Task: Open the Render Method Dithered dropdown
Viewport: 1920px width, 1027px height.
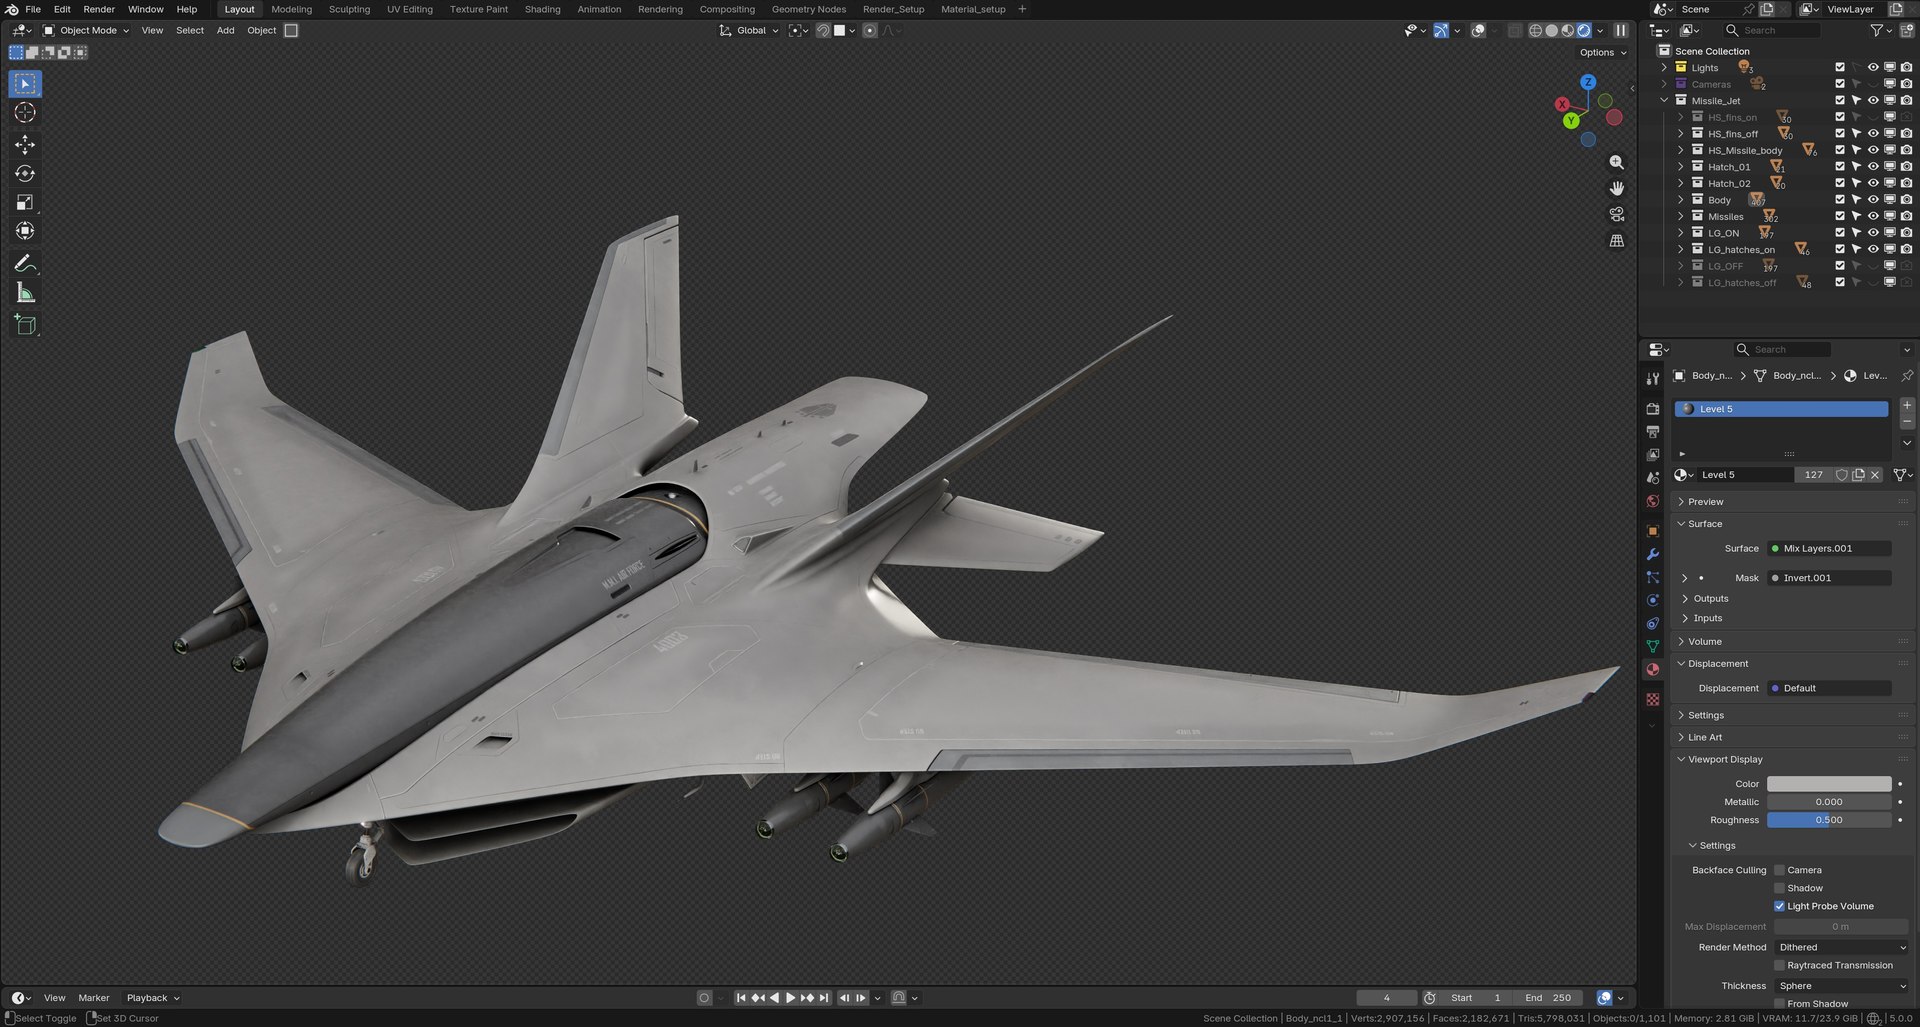Action: (1842, 947)
